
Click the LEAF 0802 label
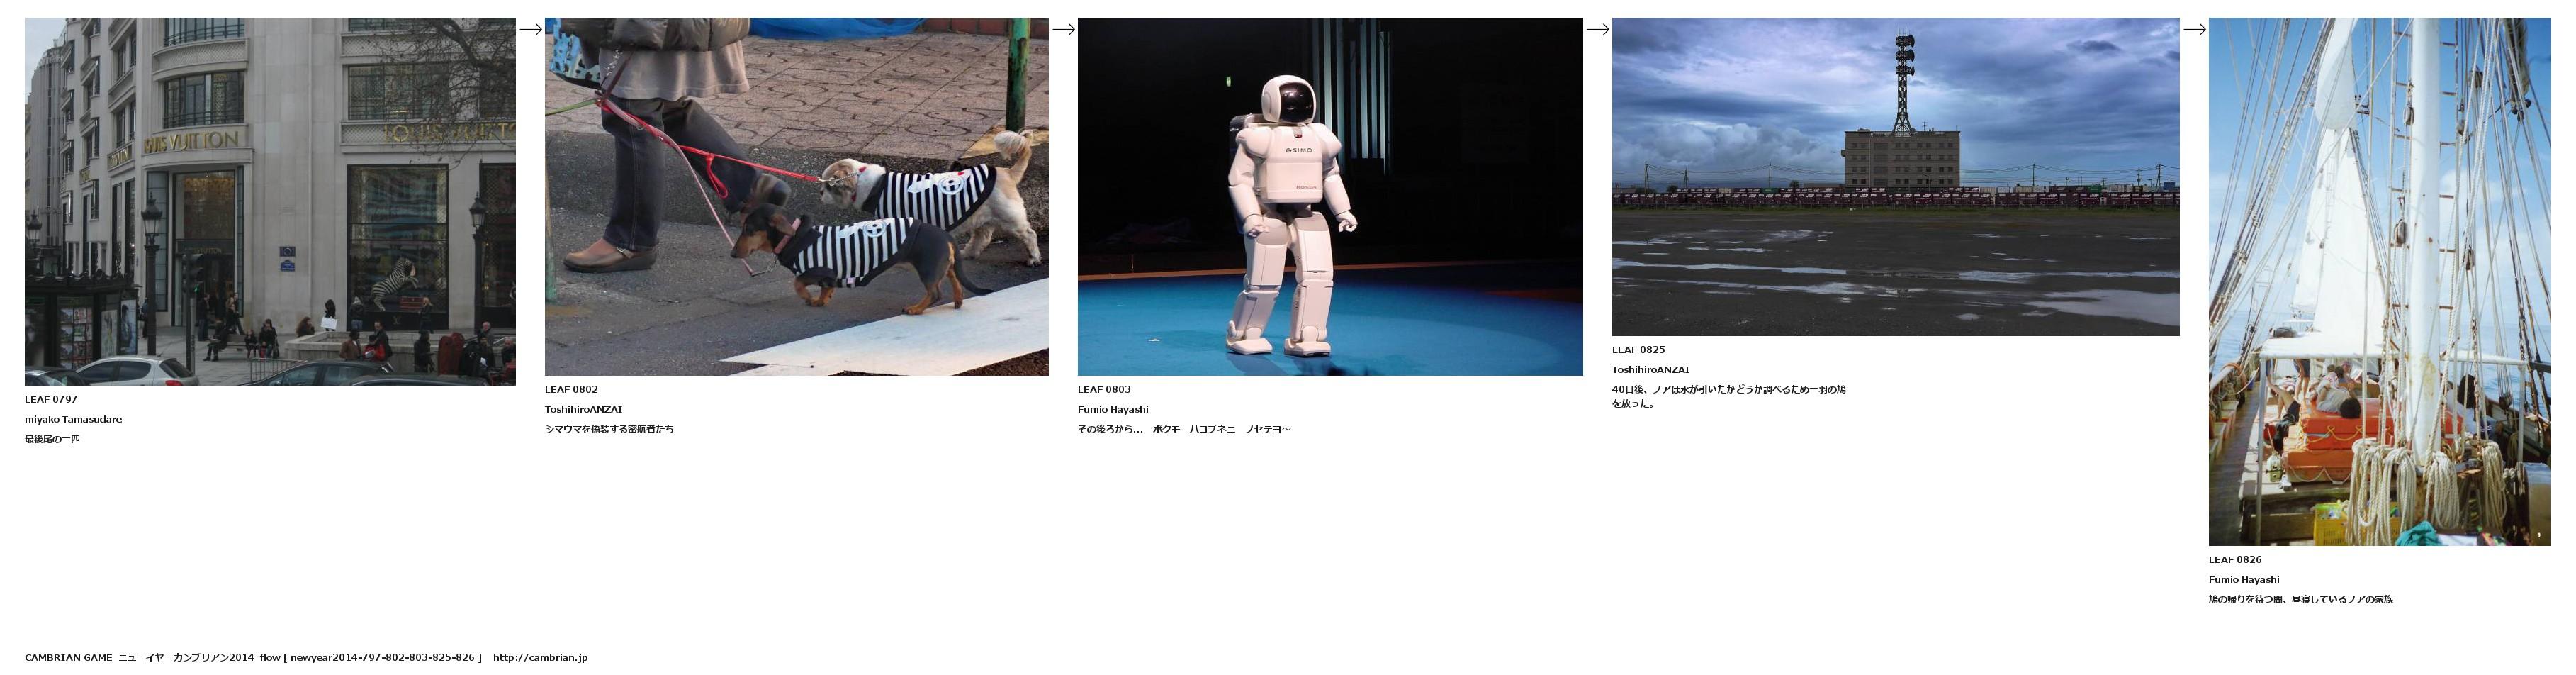click(571, 390)
